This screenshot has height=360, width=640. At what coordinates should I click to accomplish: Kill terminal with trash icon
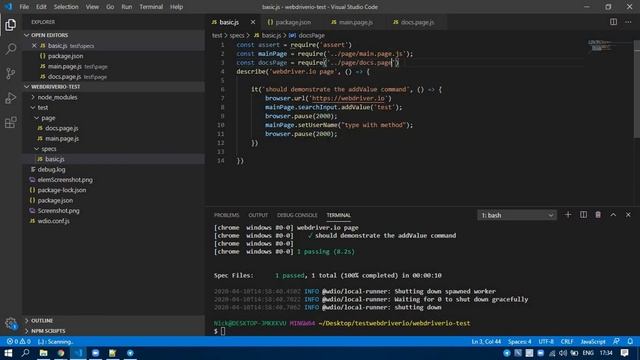coord(598,215)
